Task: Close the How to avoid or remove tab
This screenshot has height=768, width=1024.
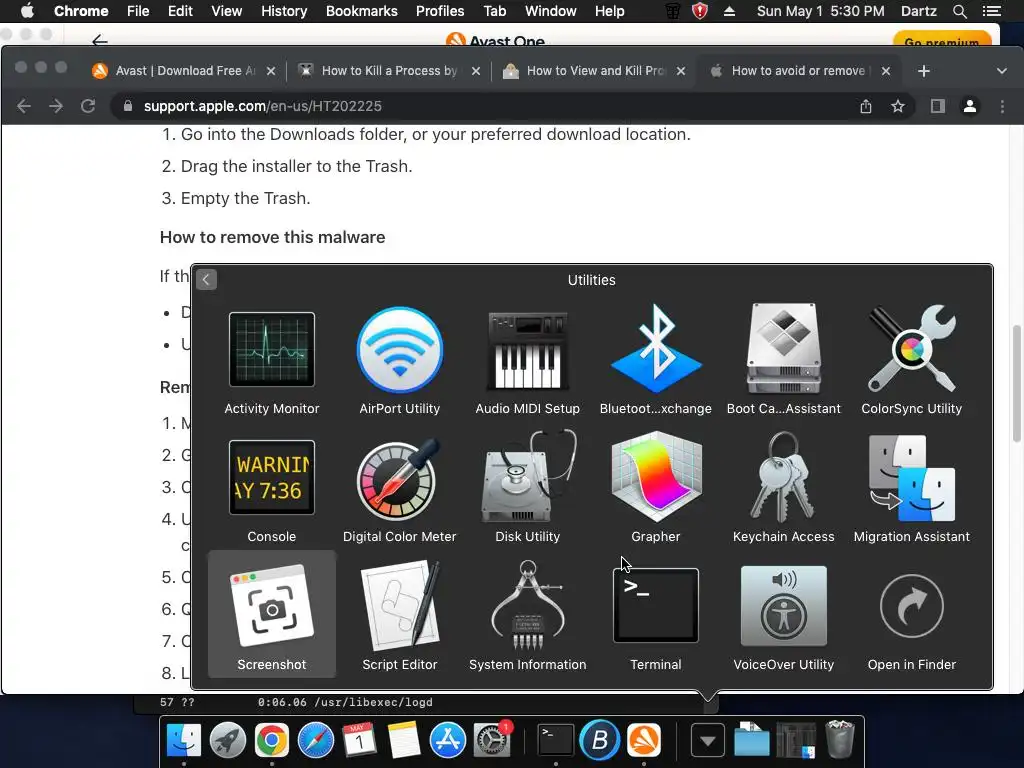Action: tap(886, 71)
